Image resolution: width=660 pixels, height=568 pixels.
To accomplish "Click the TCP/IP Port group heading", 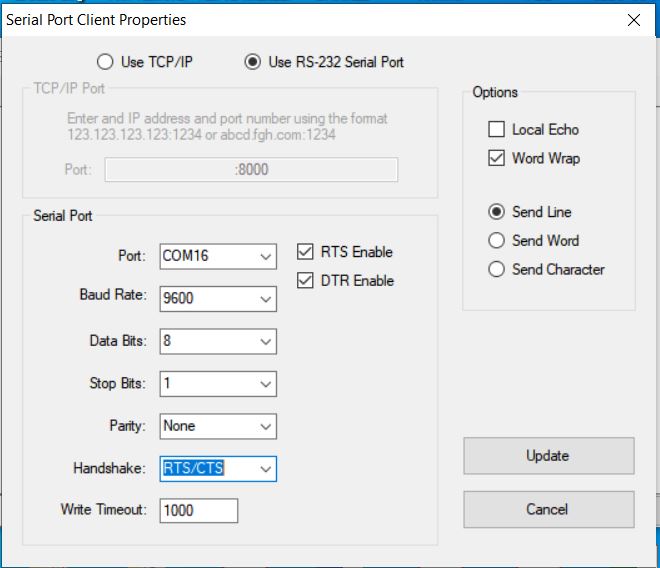I will pyautogui.click(x=69, y=88).
